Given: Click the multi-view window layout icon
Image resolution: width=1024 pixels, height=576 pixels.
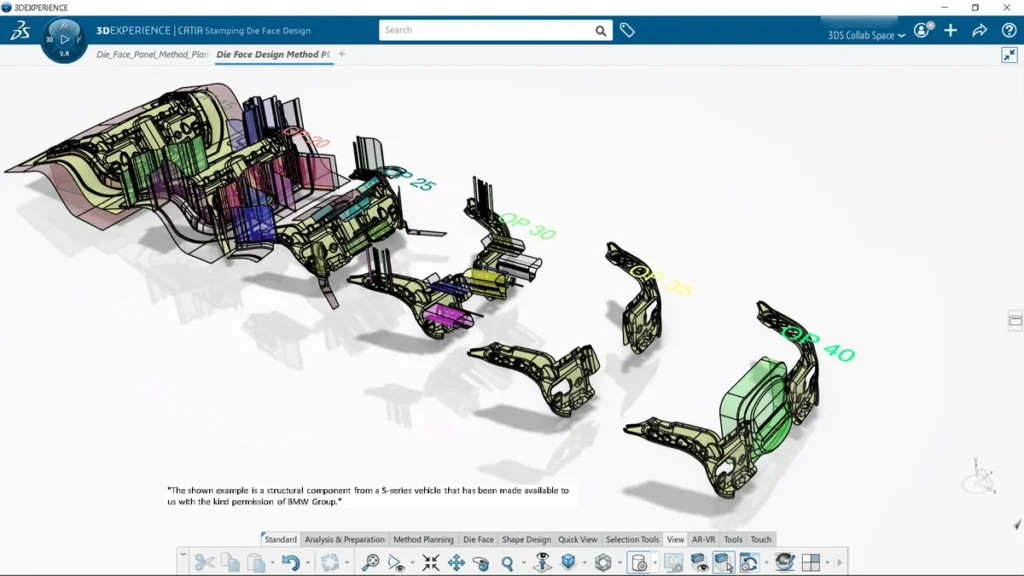Looking at the screenshot, I should pos(810,562).
